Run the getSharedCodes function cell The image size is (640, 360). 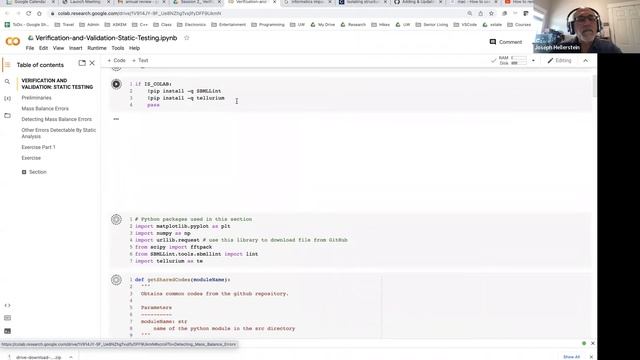116,280
